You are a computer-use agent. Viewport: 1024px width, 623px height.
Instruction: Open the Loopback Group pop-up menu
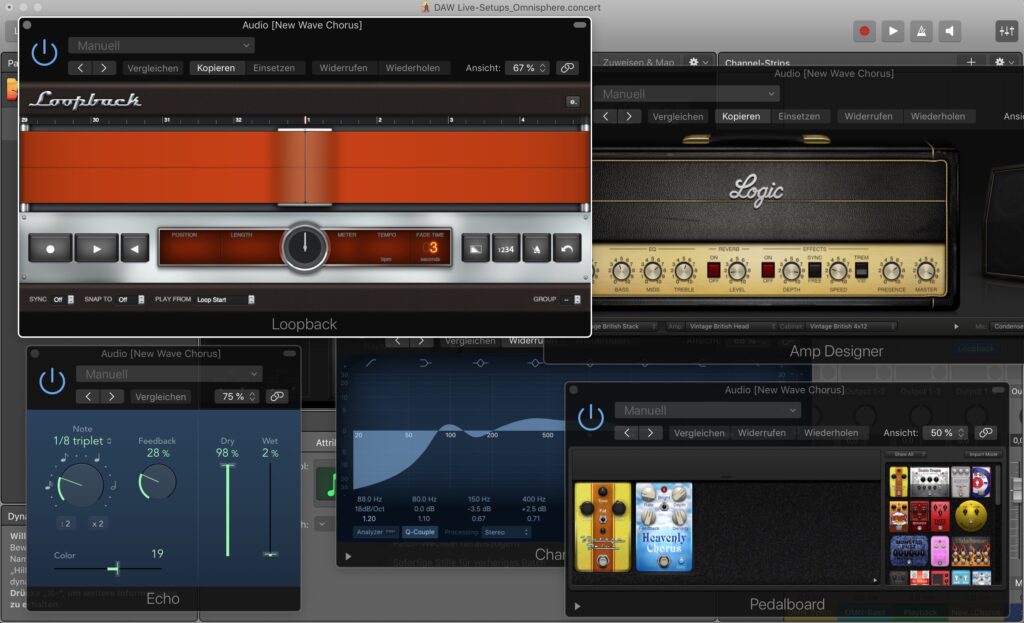coord(571,300)
